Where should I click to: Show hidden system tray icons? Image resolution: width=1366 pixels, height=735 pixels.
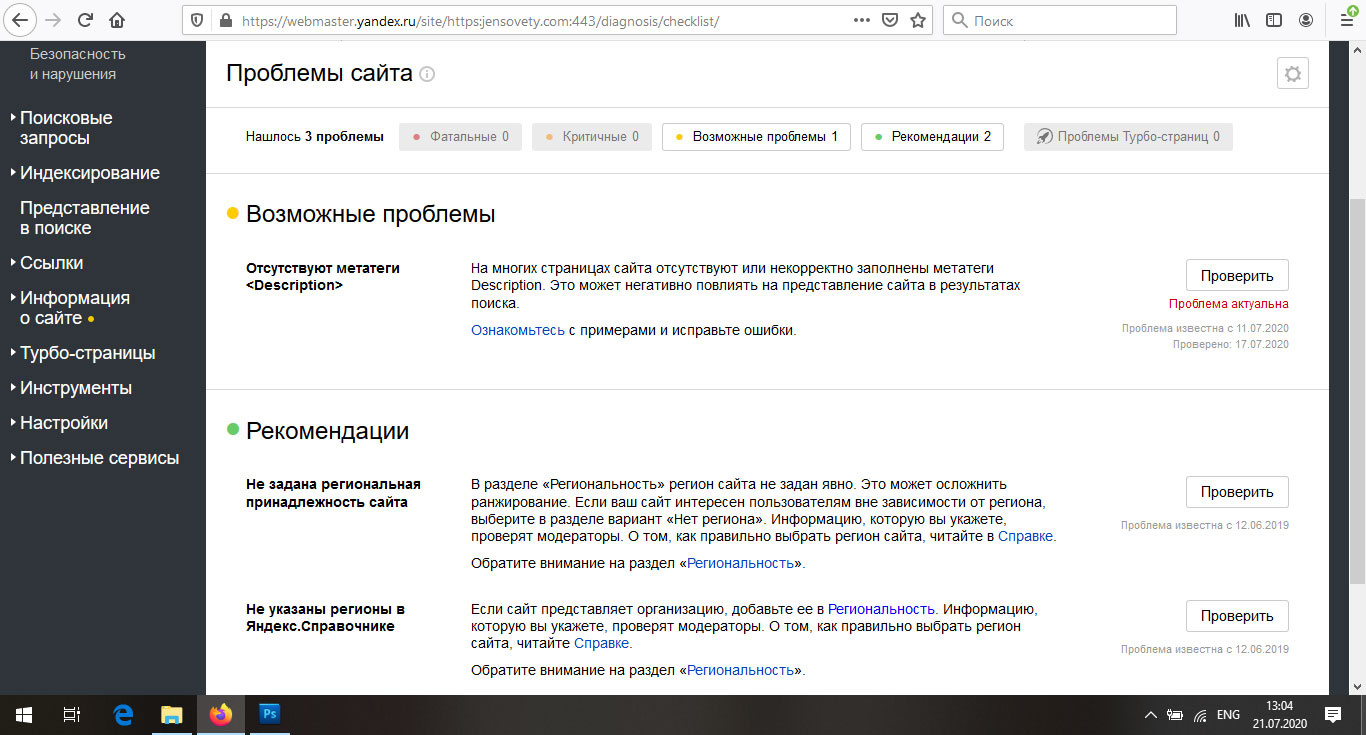[x=1151, y=715]
